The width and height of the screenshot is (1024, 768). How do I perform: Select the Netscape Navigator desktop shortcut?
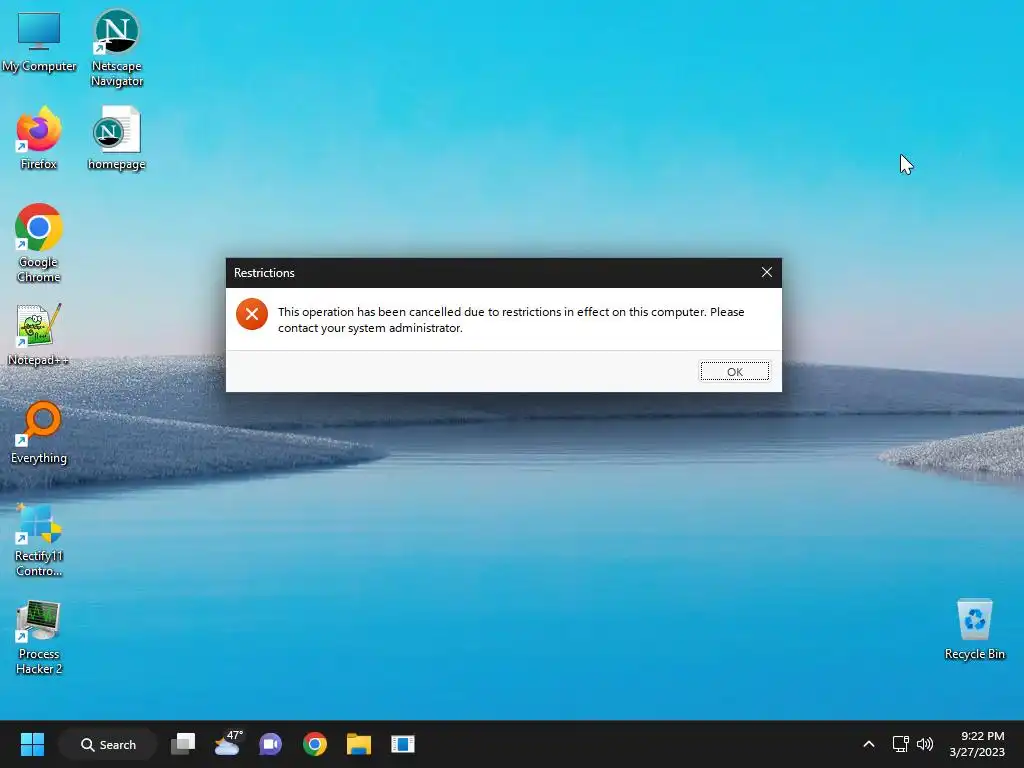pyautogui.click(x=116, y=48)
